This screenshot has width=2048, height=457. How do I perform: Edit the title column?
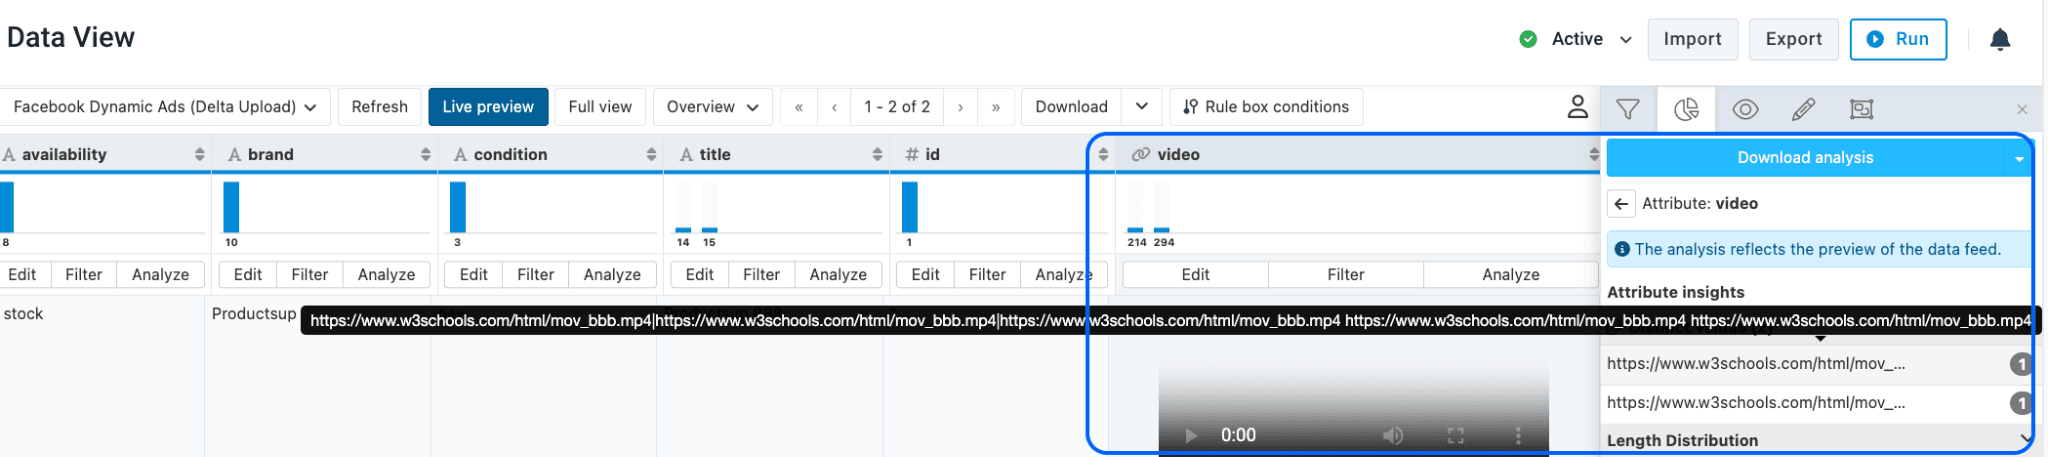pos(700,275)
